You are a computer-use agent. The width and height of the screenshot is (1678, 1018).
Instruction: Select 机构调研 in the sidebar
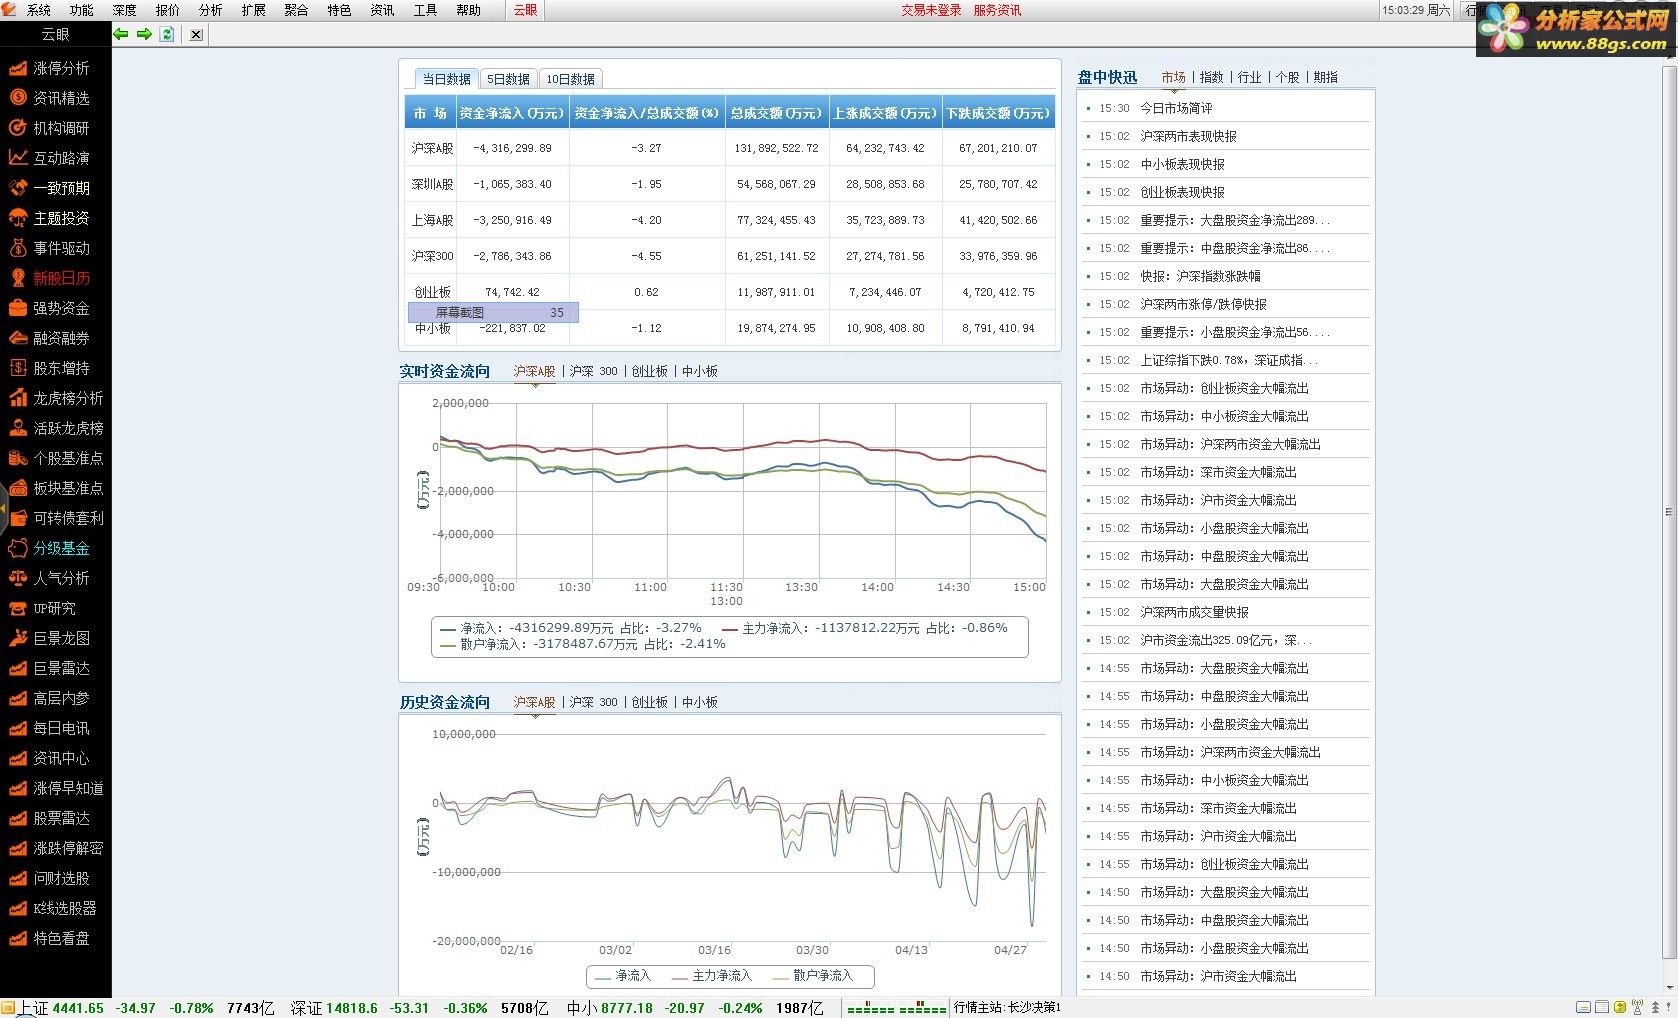tap(50, 128)
